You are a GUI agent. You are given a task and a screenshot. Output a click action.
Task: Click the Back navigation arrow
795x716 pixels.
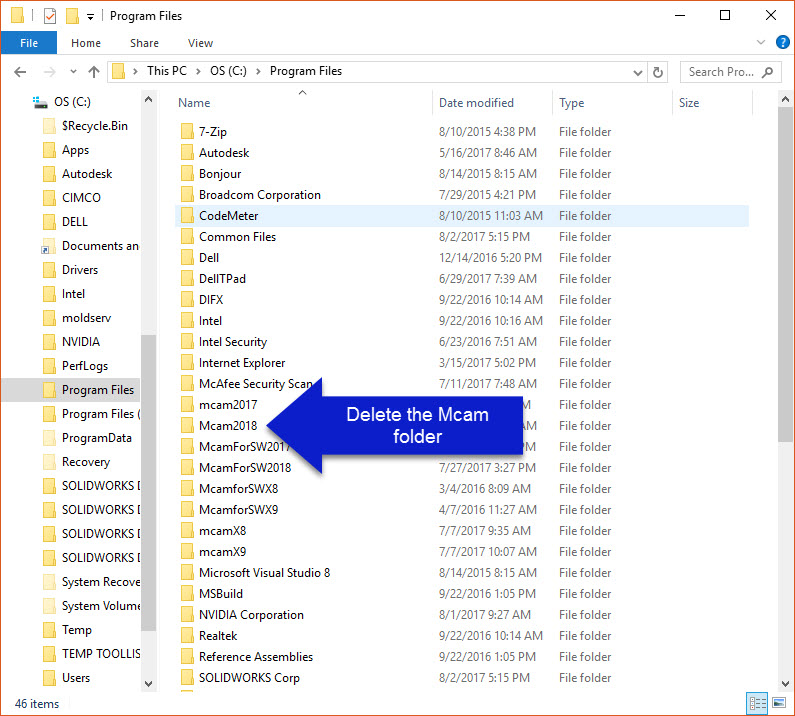(x=20, y=72)
